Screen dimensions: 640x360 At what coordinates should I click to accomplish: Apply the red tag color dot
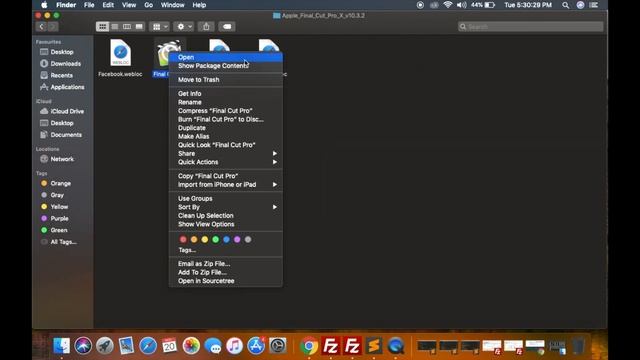tap(183, 240)
